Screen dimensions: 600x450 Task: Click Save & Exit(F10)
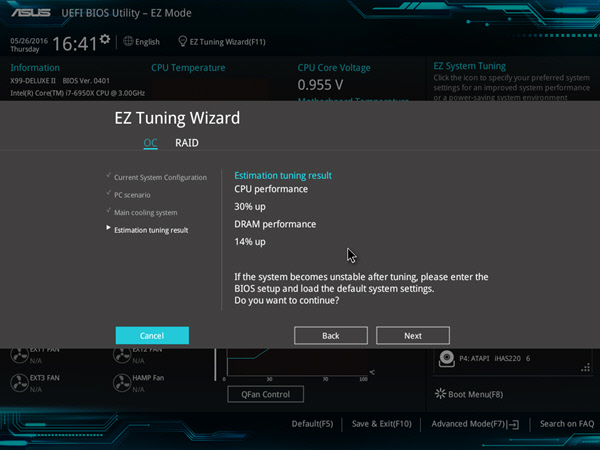[382, 424]
